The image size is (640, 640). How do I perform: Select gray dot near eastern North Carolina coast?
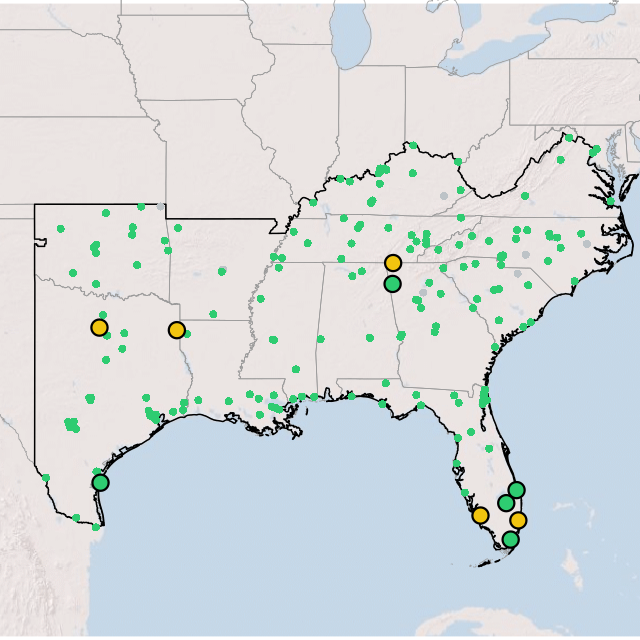point(587,244)
